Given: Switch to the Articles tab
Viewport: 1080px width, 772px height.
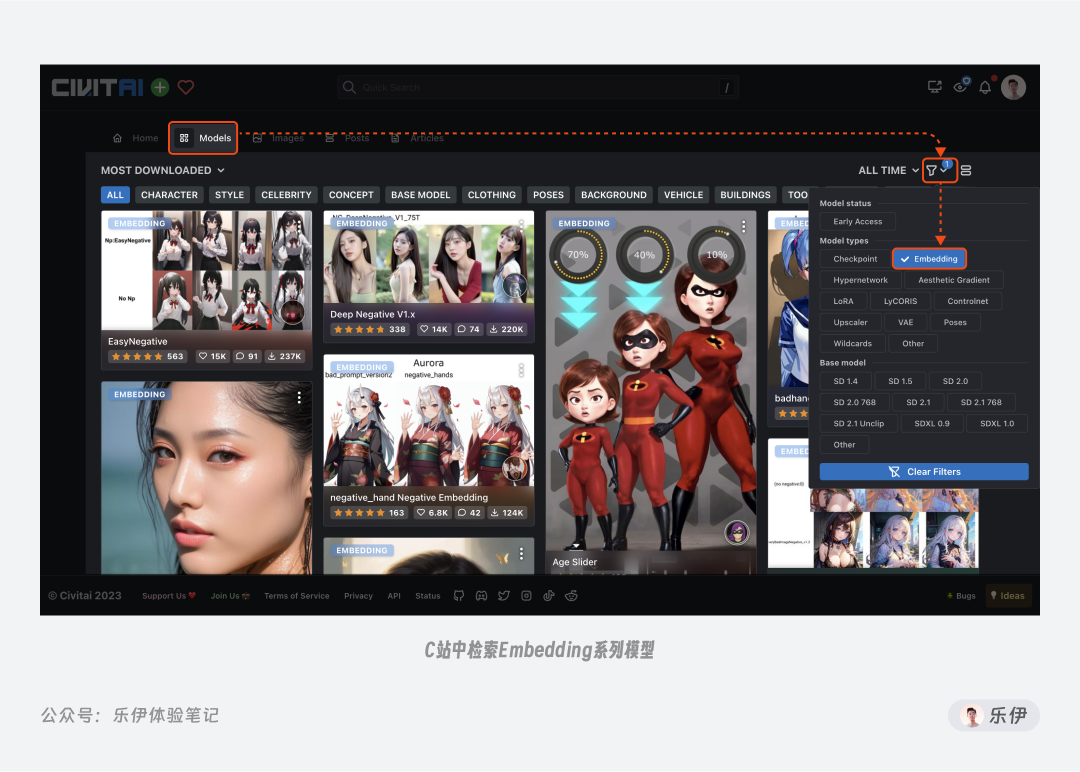Looking at the screenshot, I should coord(417,138).
